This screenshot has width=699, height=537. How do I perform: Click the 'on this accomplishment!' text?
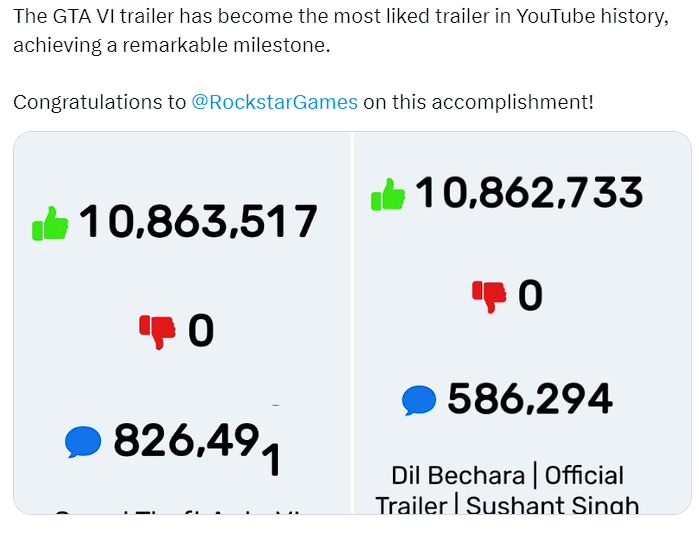pyautogui.click(x=478, y=102)
